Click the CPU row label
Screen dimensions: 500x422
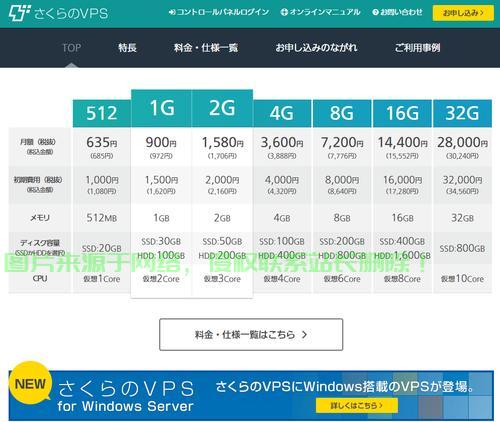[x=40, y=278]
